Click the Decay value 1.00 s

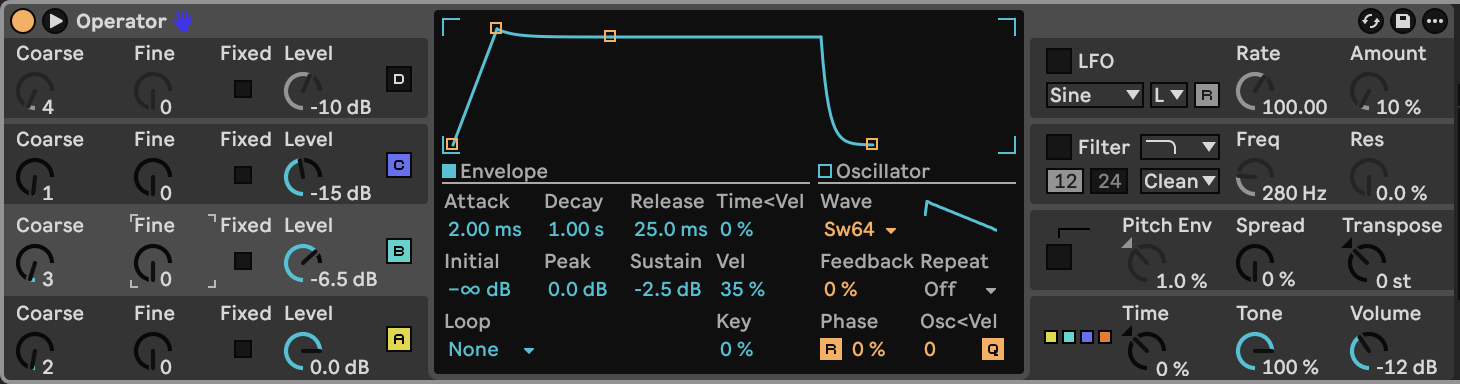click(576, 230)
